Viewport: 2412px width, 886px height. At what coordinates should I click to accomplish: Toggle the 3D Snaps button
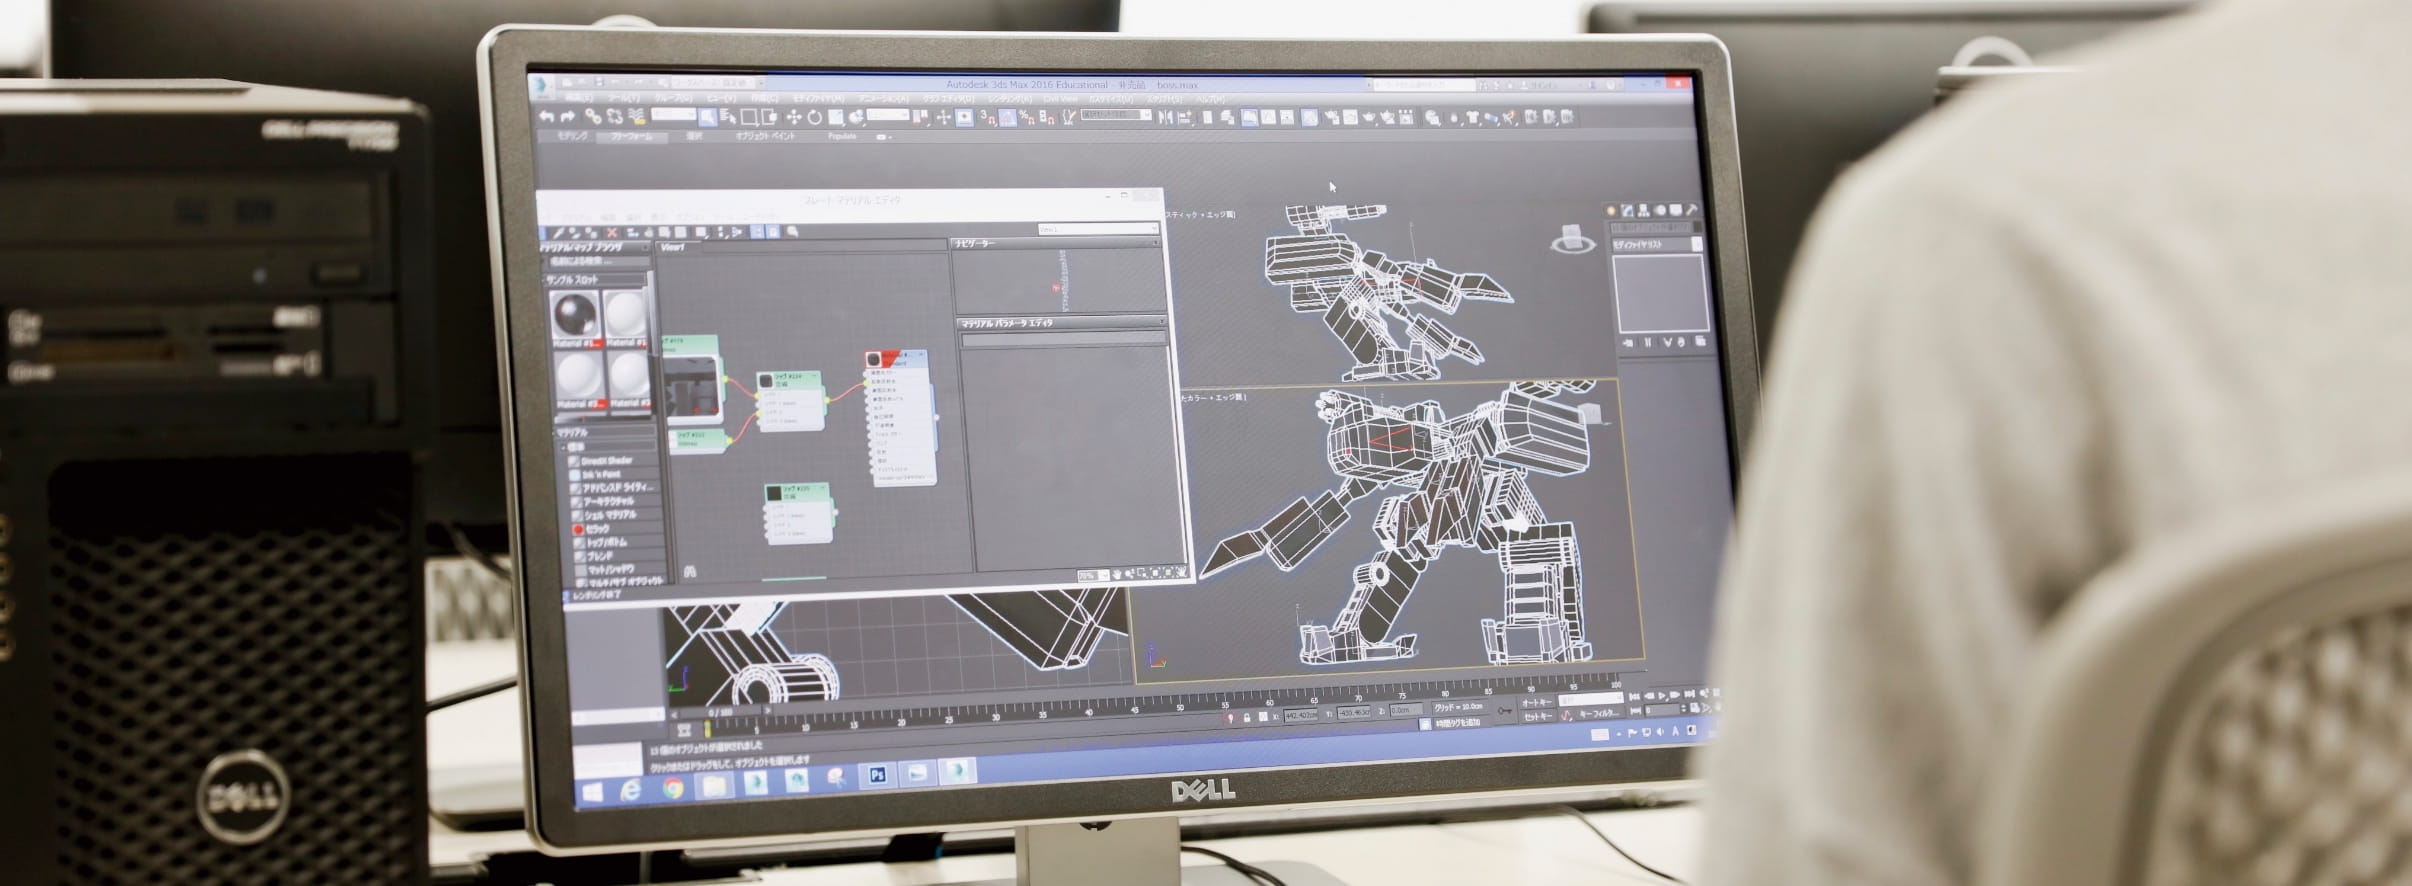pyautogui.click(x=987, y=117)
